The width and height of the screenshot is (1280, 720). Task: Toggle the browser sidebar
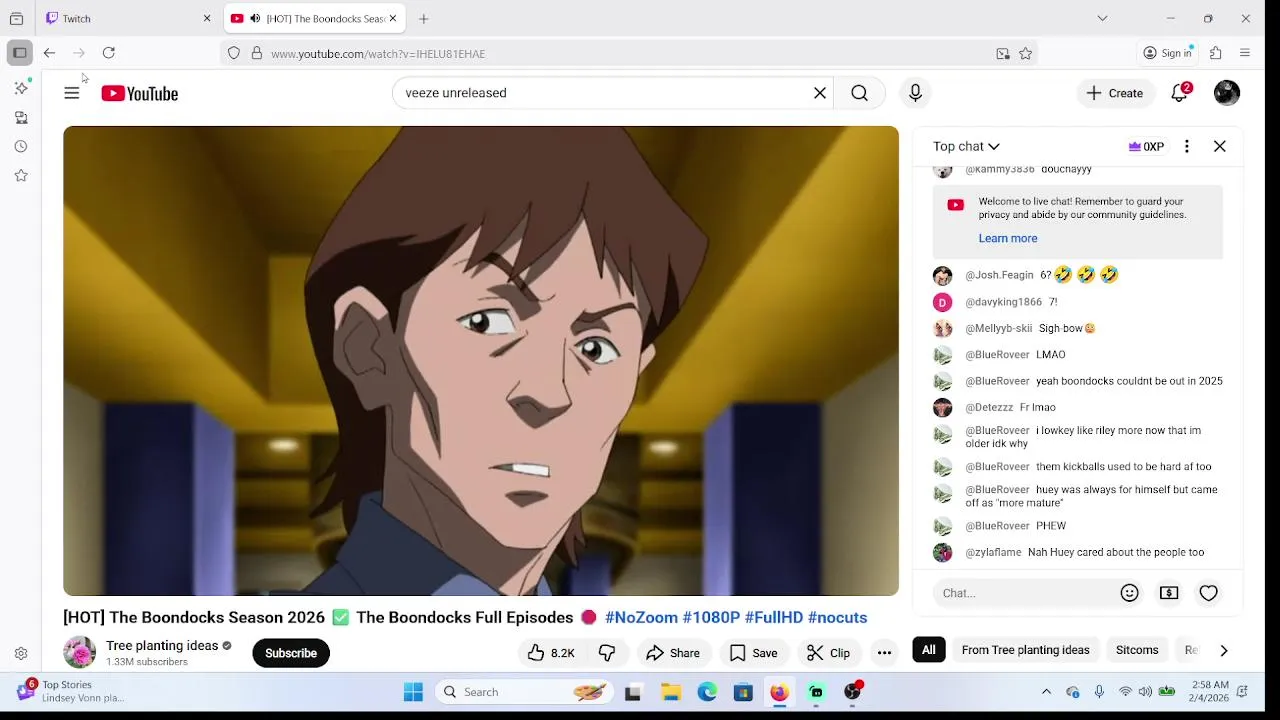point(19,53)
